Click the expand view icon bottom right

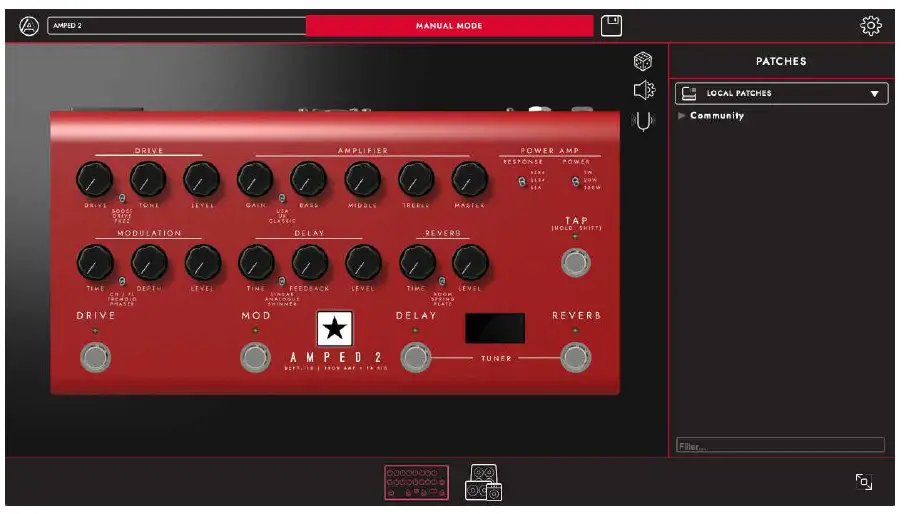pyautogui.click(x=864, y=482)
